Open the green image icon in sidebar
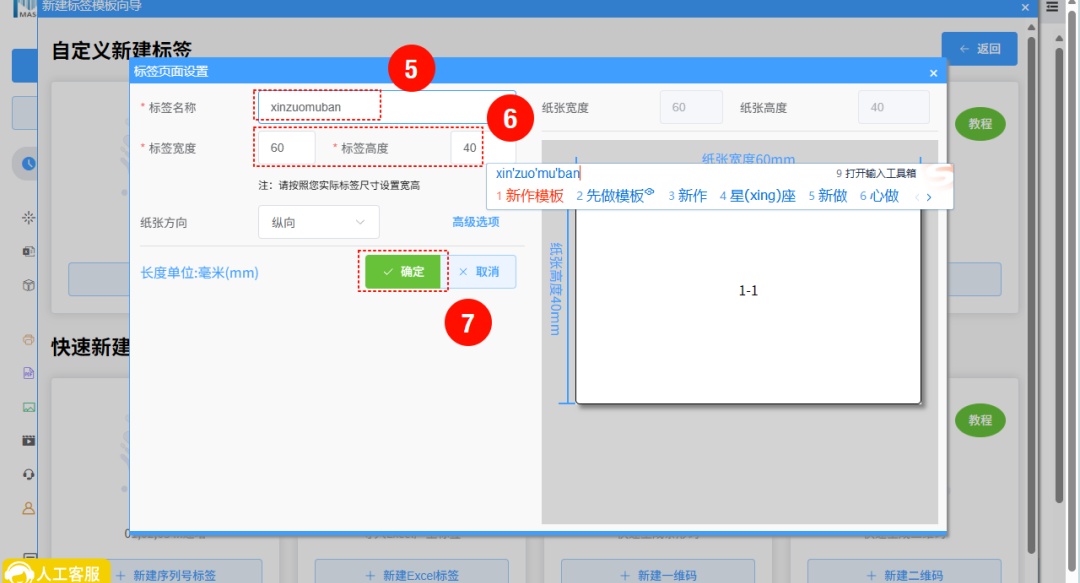Screen dimensions: 1080x583 pyautogui.click(x=28, y=407)
